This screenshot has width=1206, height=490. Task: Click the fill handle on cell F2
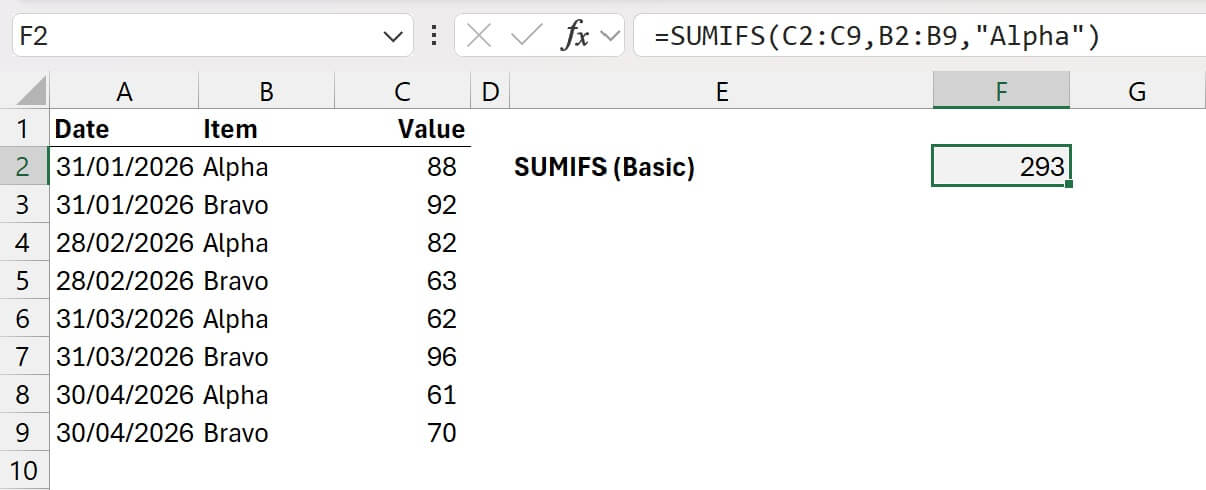(x=1070, y=185)
